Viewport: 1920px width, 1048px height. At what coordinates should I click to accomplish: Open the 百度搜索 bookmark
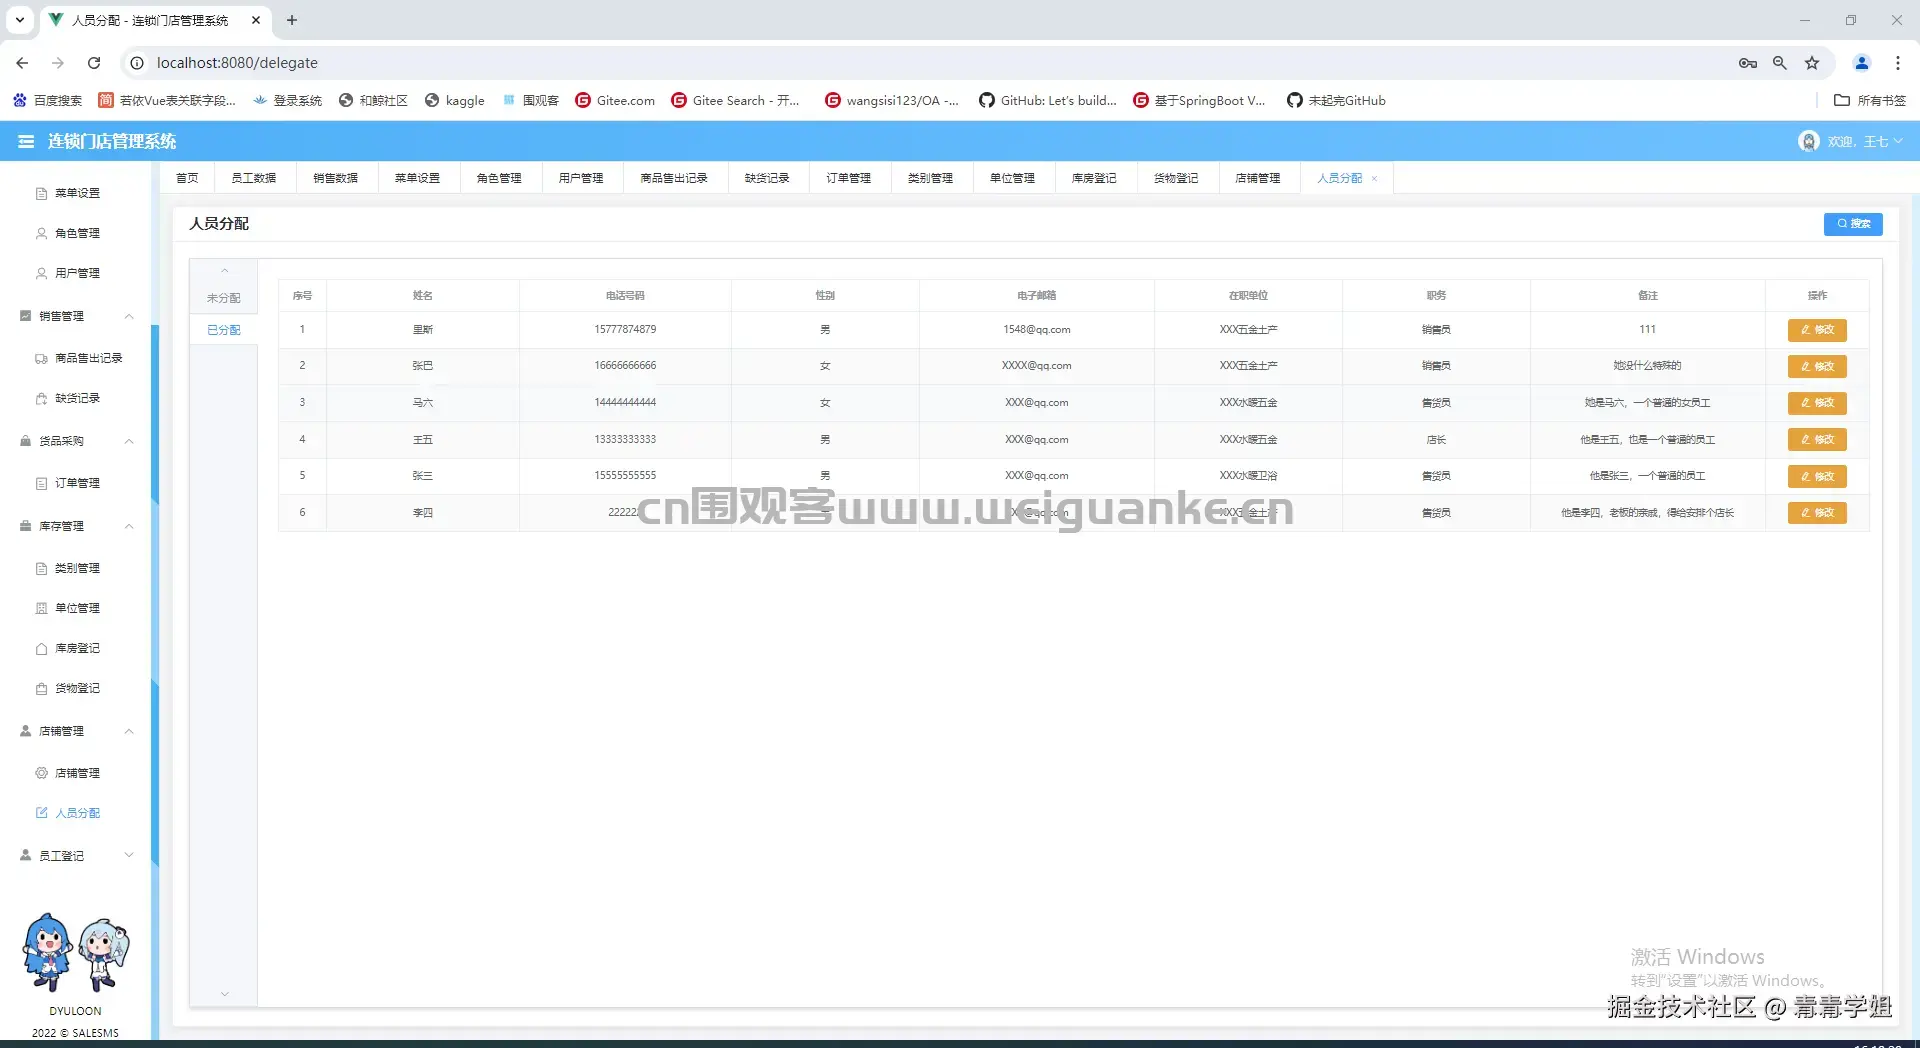(47, 100)
